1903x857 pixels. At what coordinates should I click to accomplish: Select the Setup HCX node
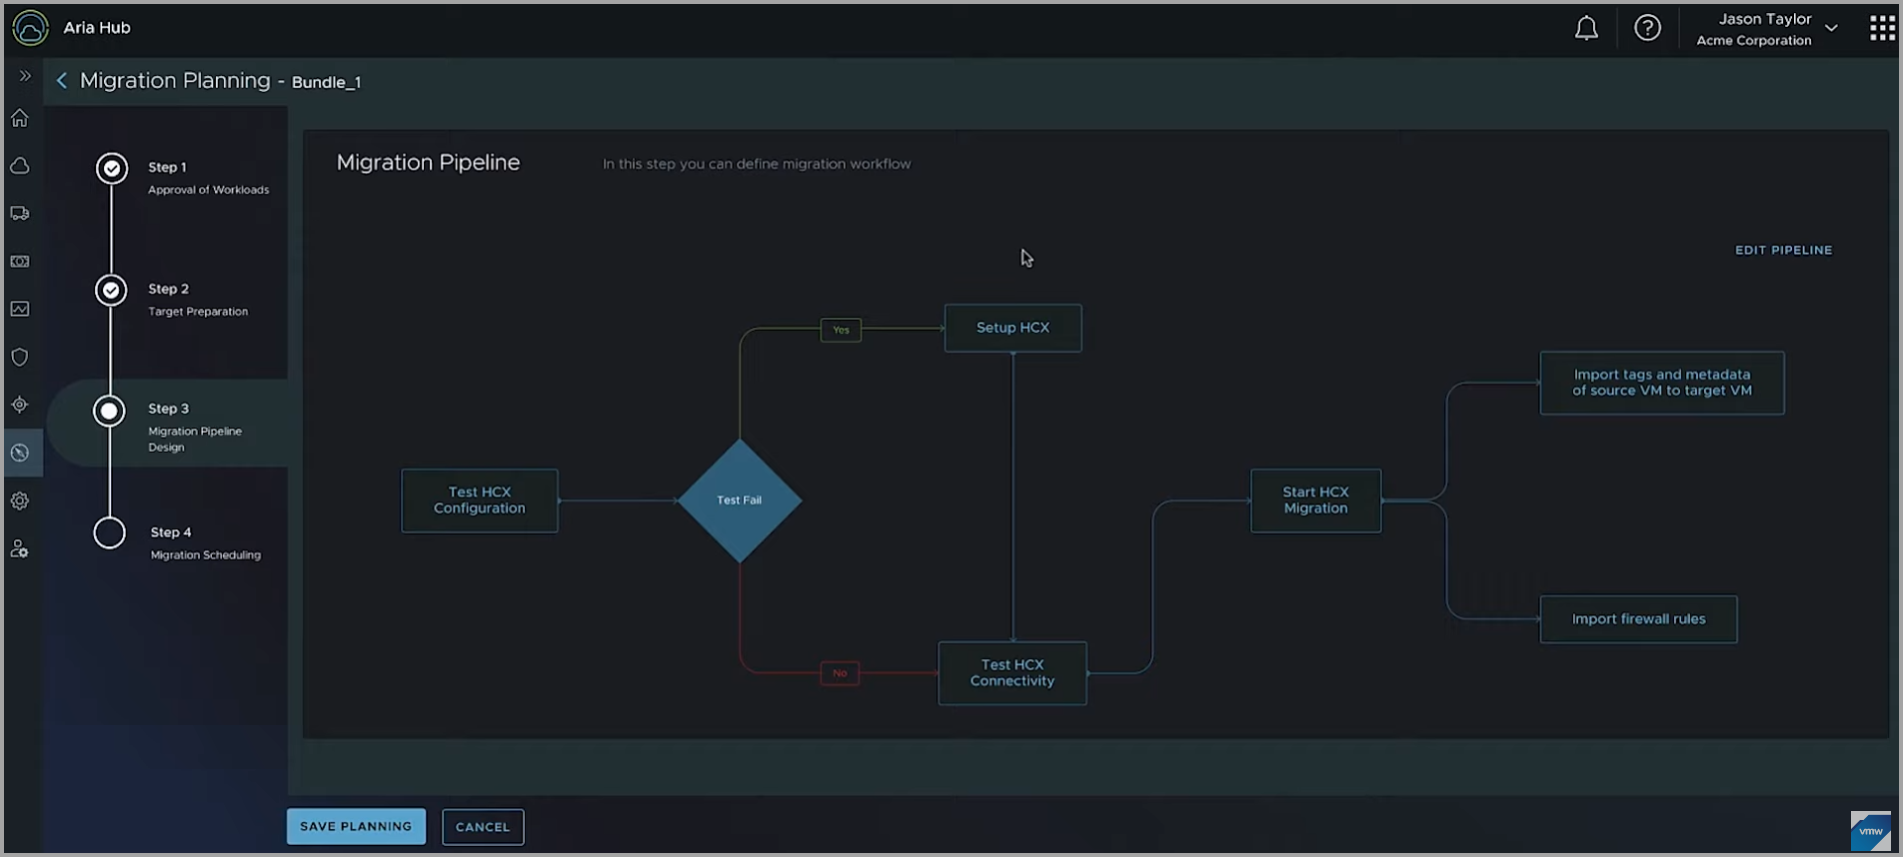coord(1013,328)
